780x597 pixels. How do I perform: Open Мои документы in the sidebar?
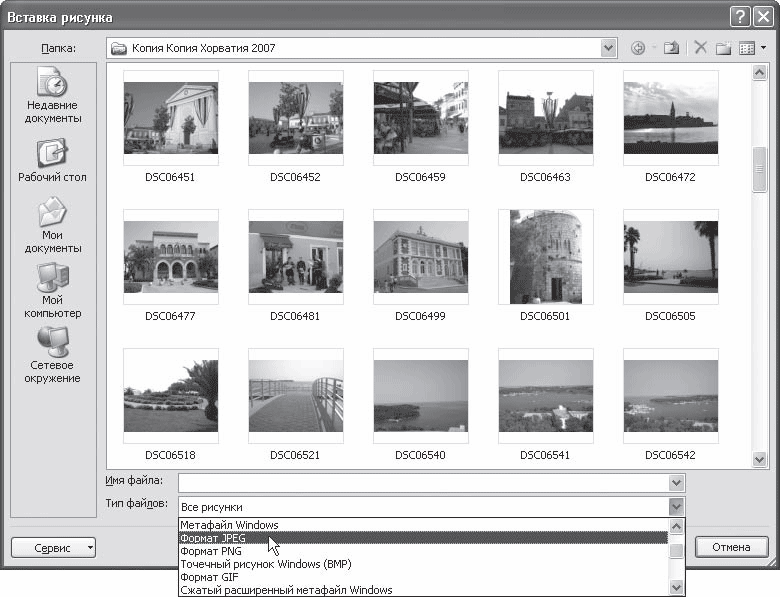(x=53, y=225)
